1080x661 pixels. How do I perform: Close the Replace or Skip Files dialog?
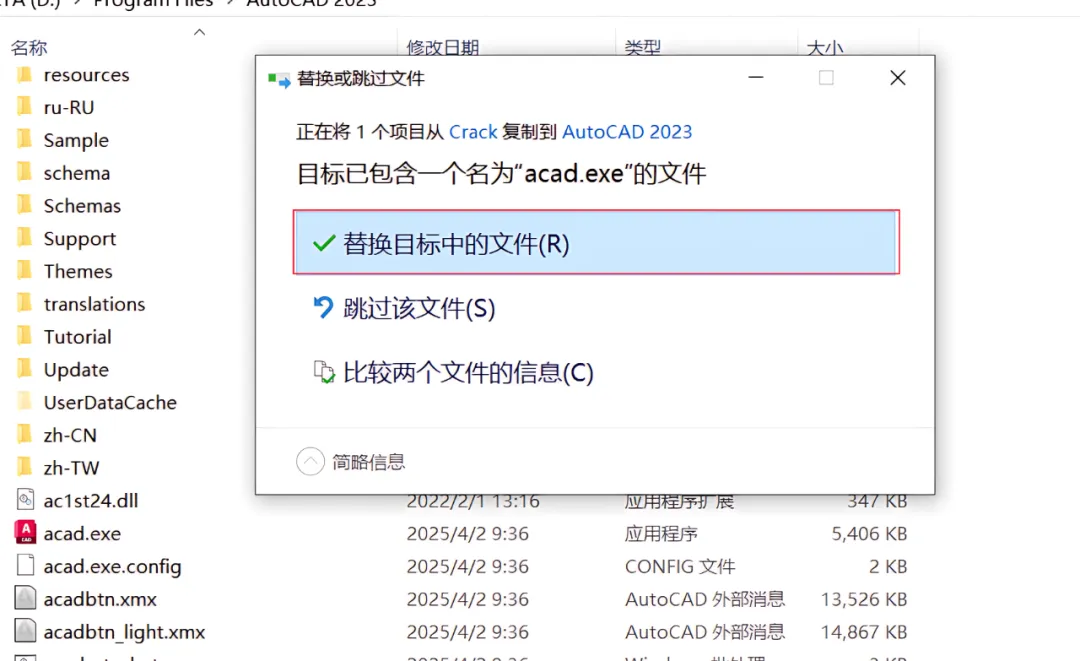[x=897, y=78]
